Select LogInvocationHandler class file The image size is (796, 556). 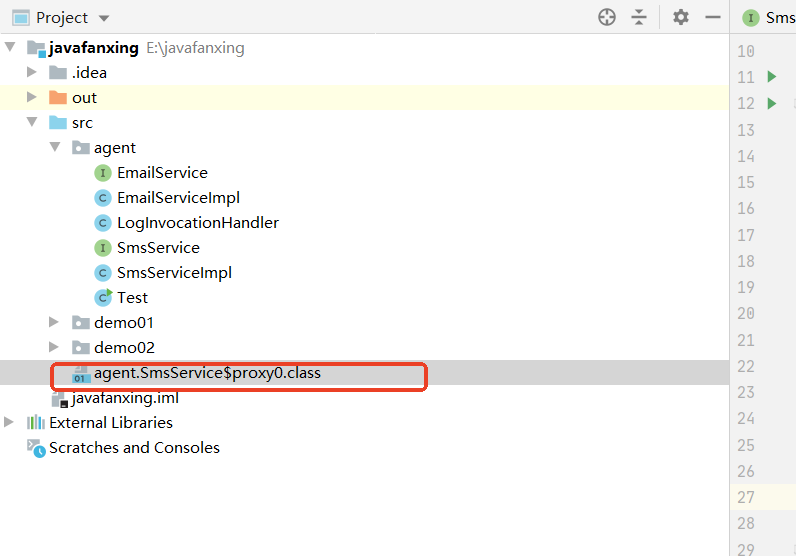tap(198, 222)
